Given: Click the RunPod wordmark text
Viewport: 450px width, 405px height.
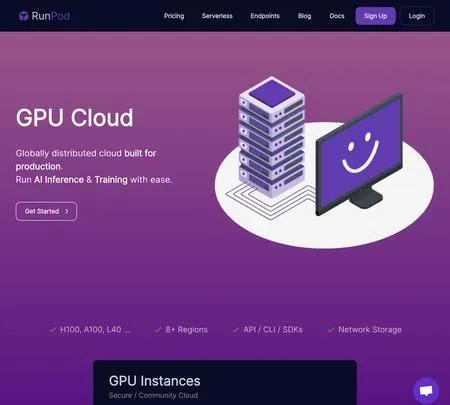Looking at the screenshot, I should coord(51,16).
